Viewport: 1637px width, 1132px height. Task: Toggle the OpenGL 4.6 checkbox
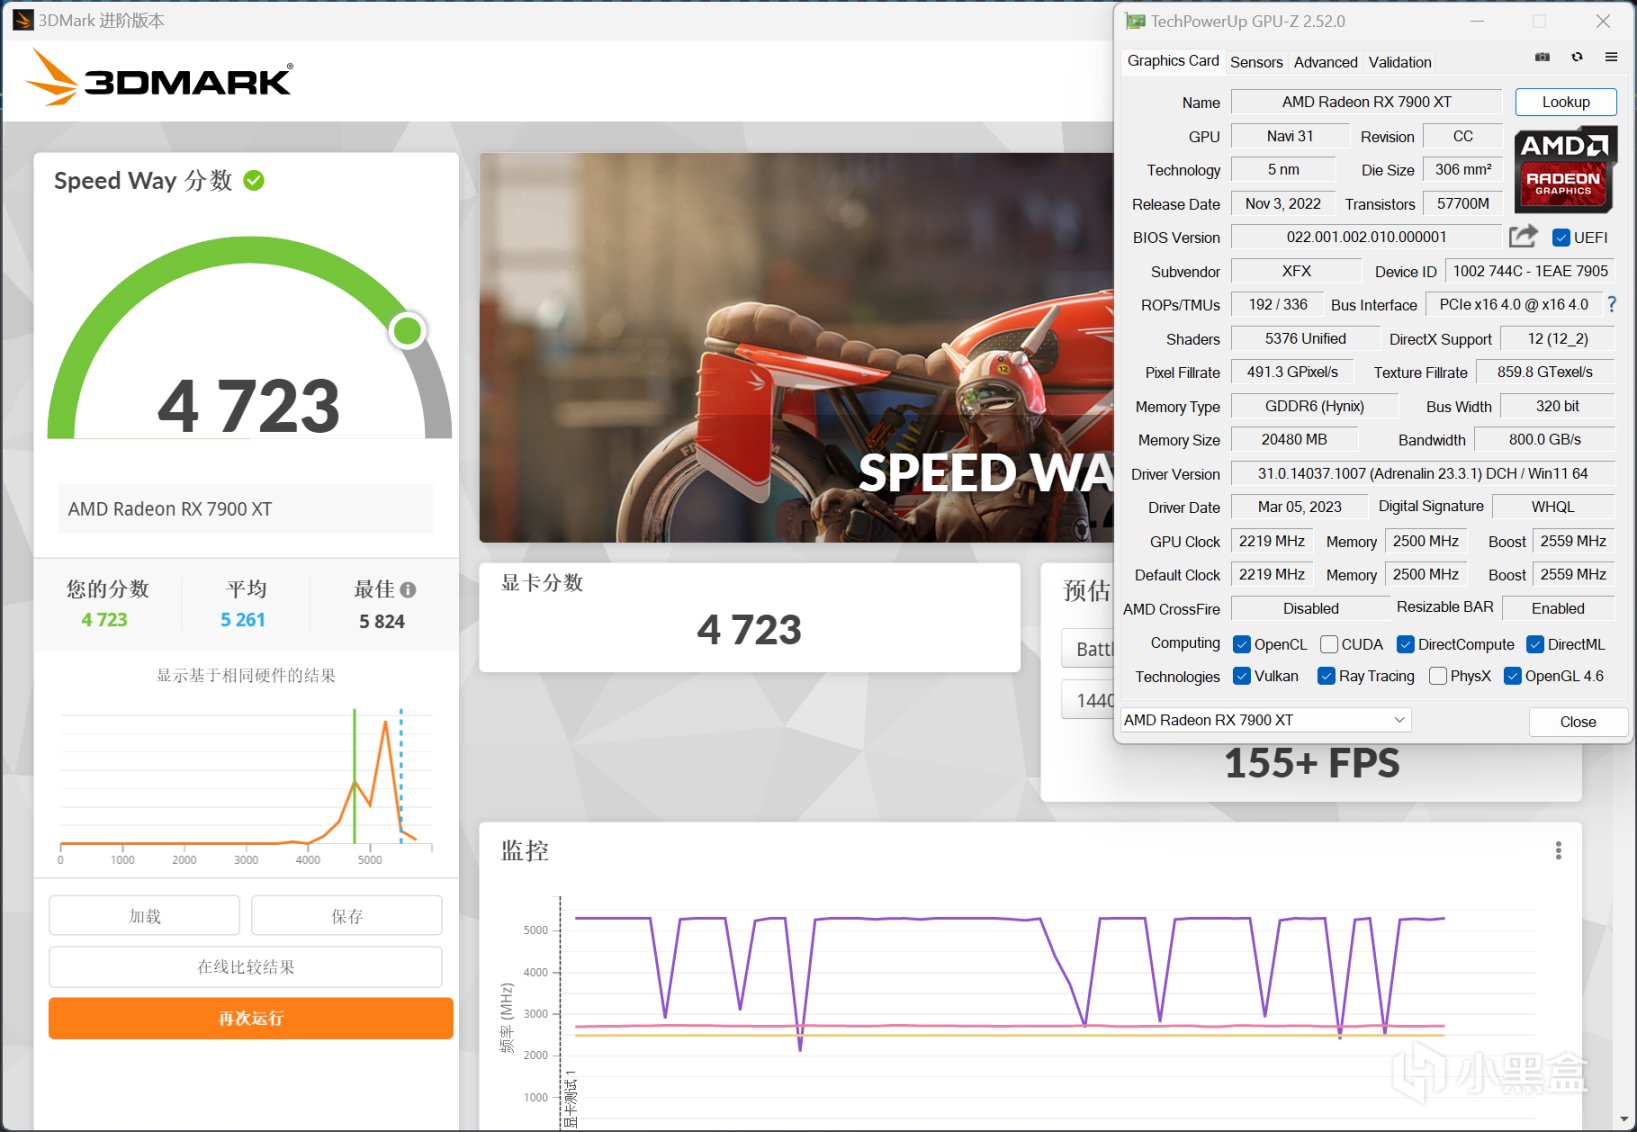[x=1513, y=676]
